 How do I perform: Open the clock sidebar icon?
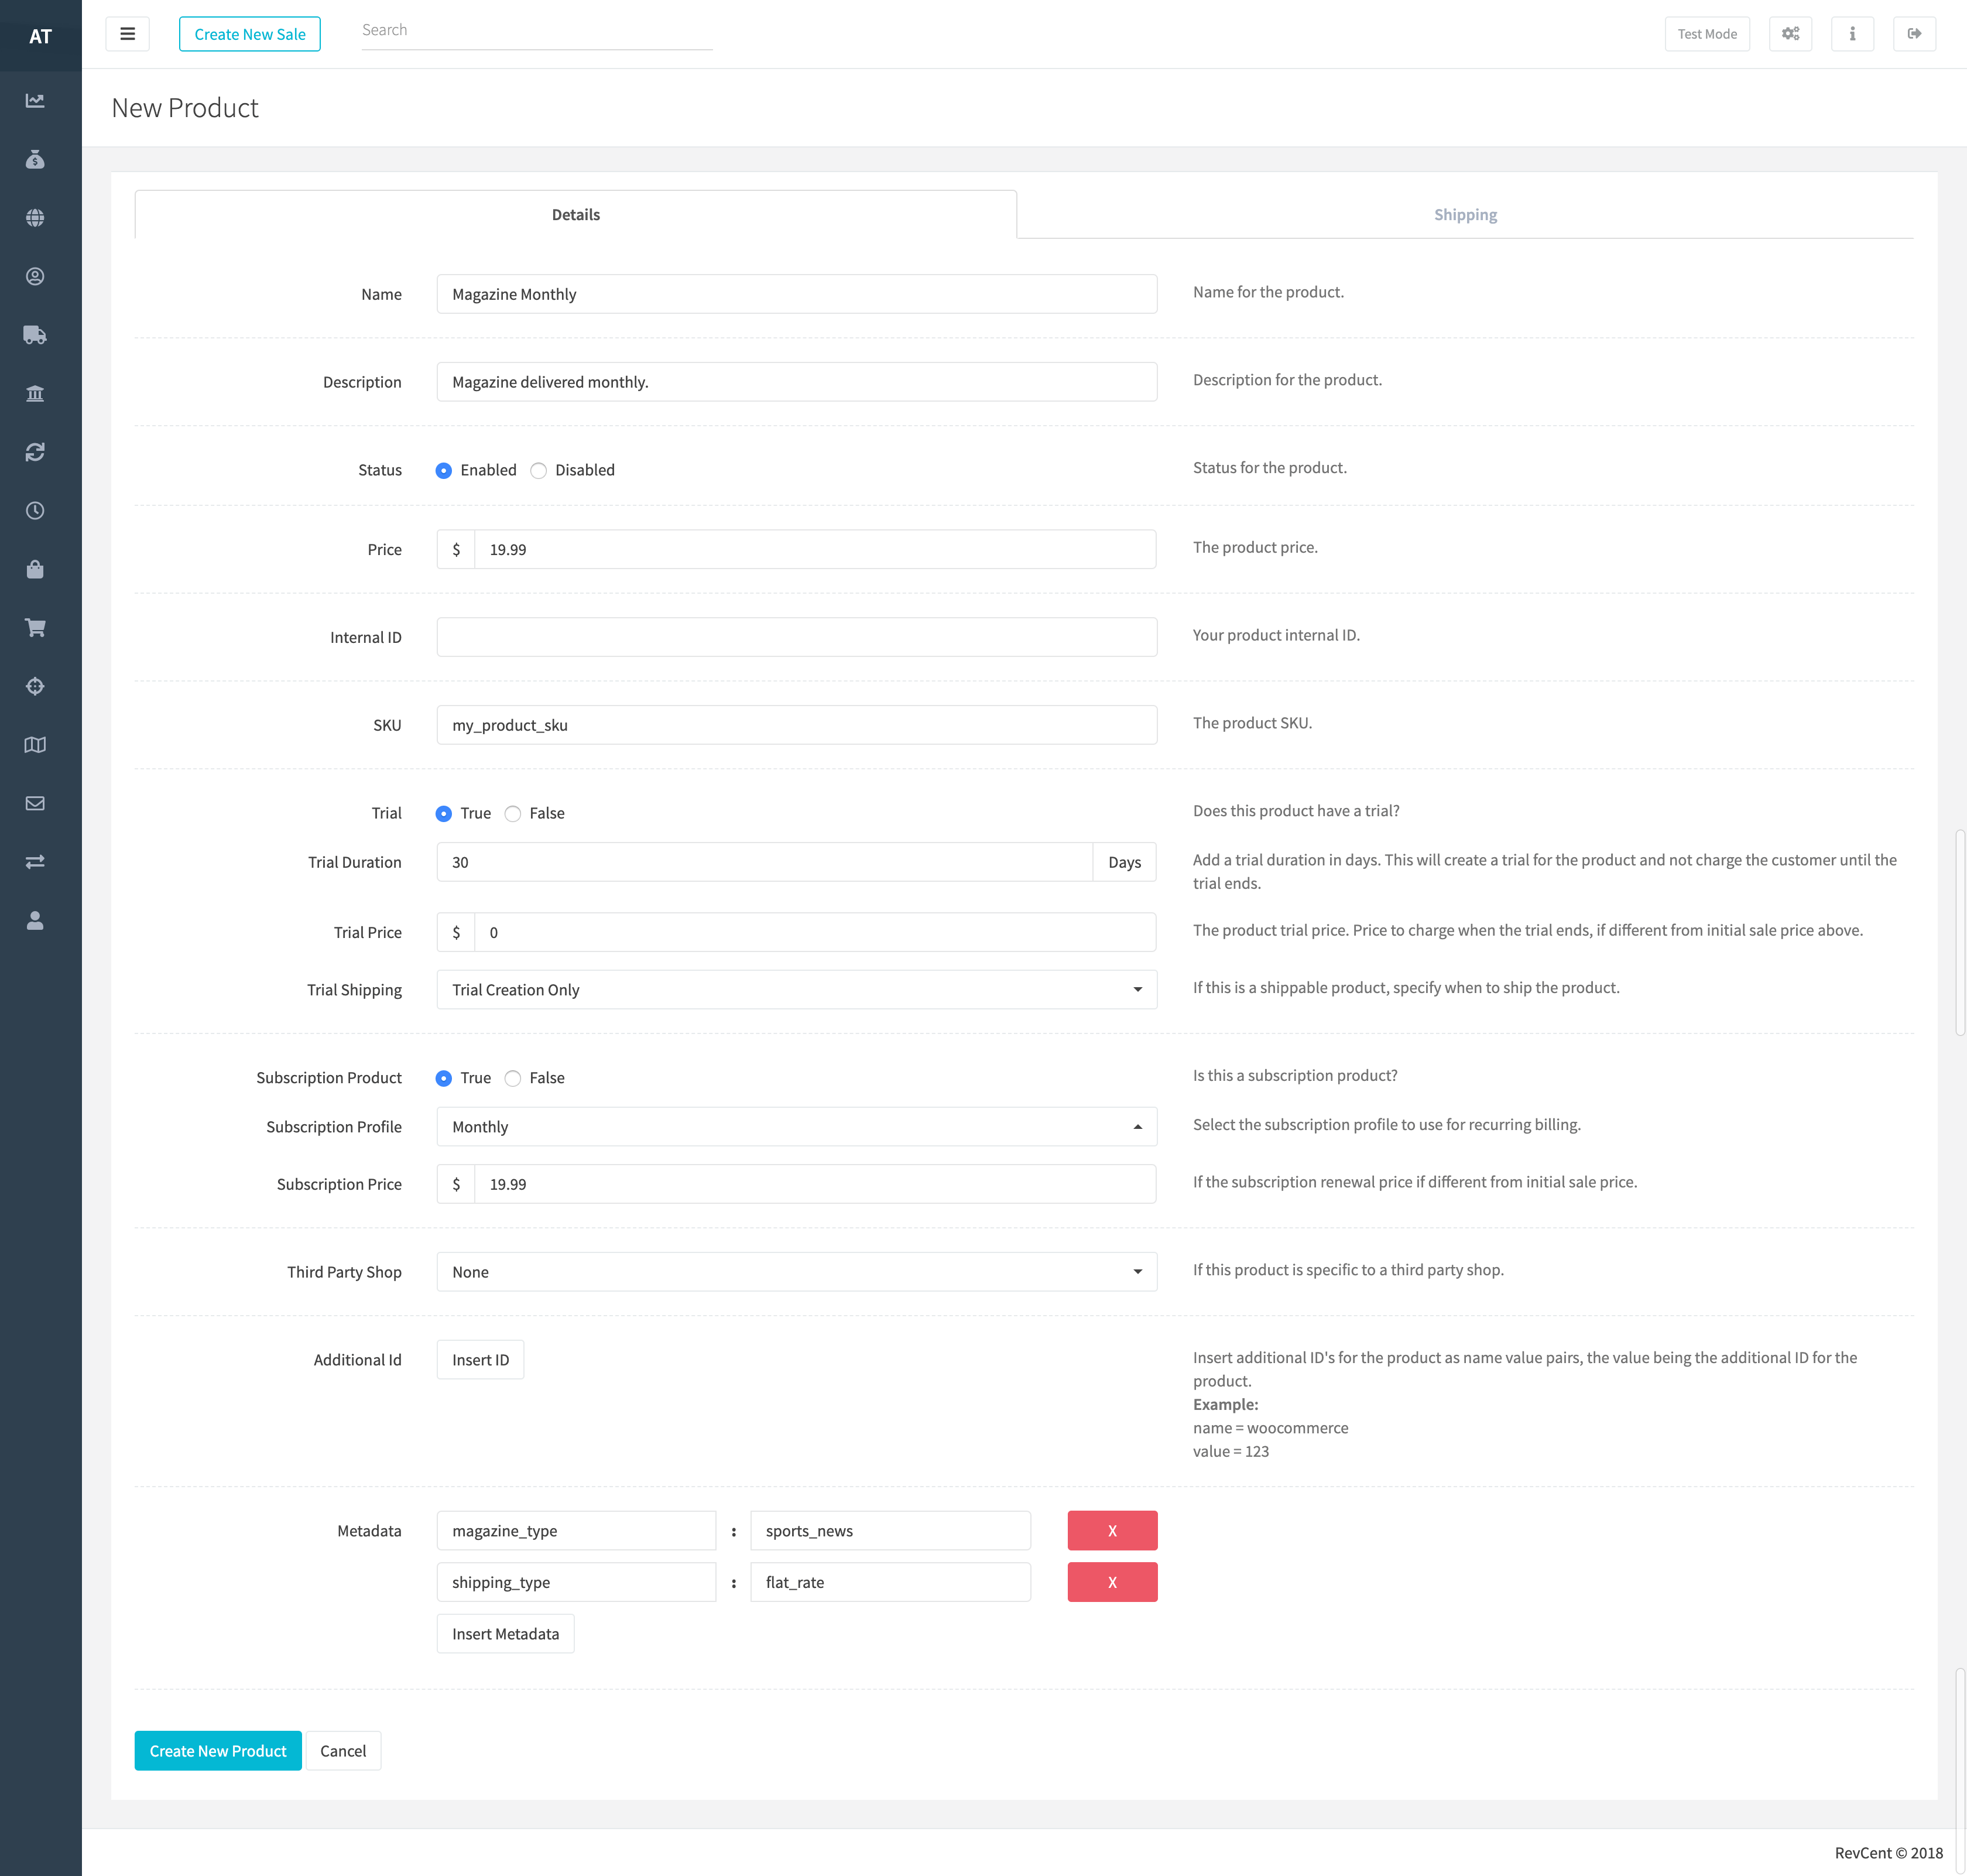coord(35,511)
